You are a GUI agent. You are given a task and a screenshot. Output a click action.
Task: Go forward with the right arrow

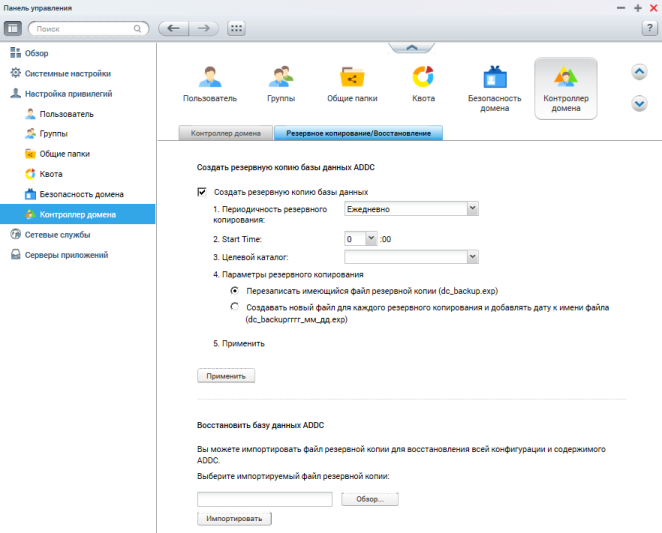tap(204, 28)
